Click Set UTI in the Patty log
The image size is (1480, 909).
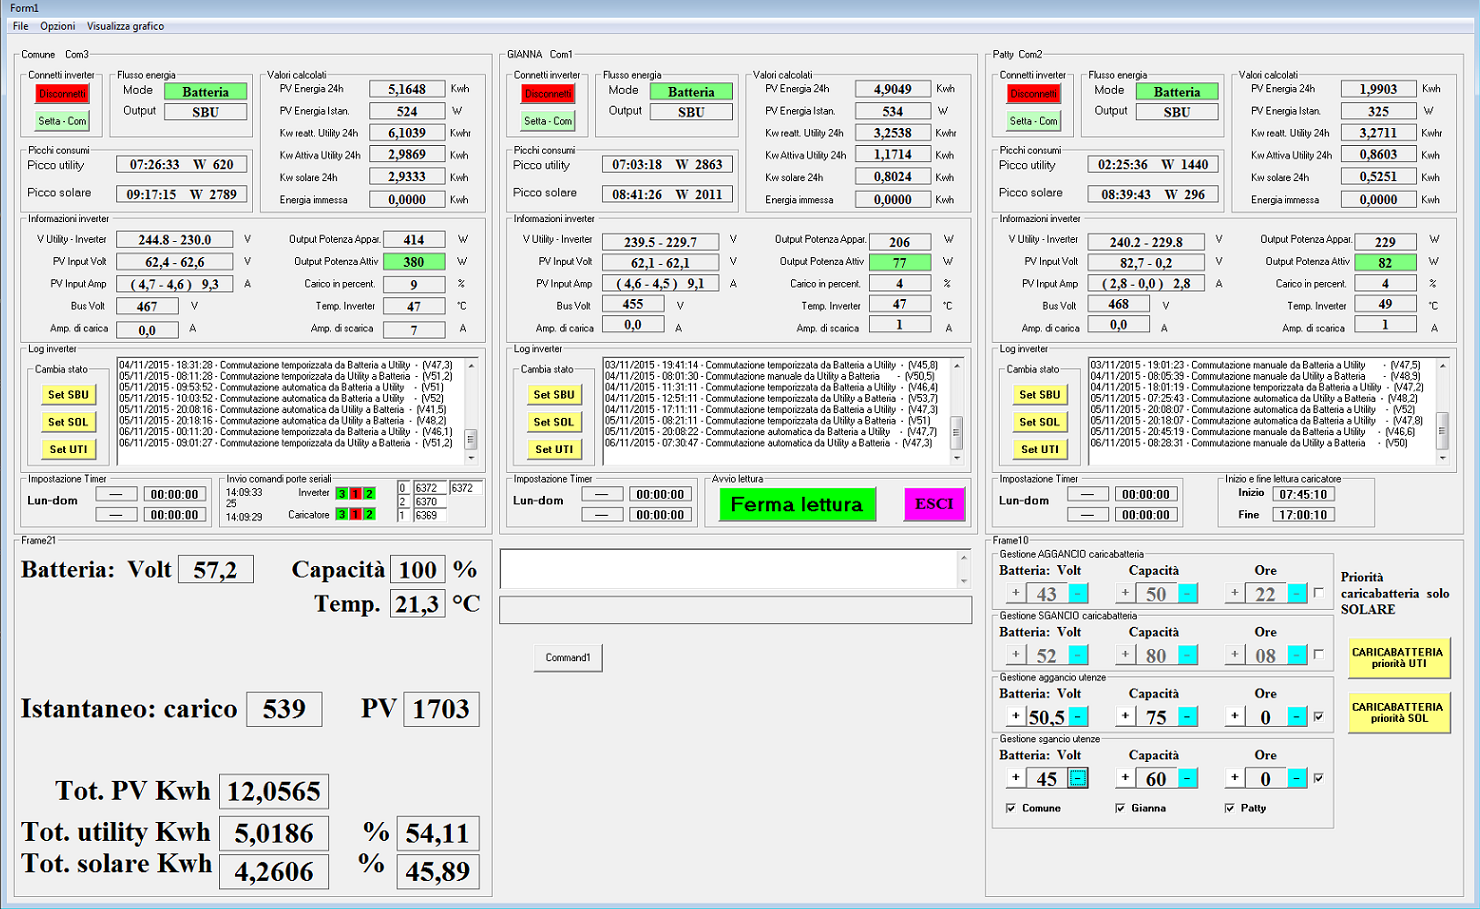[1040, 450]
